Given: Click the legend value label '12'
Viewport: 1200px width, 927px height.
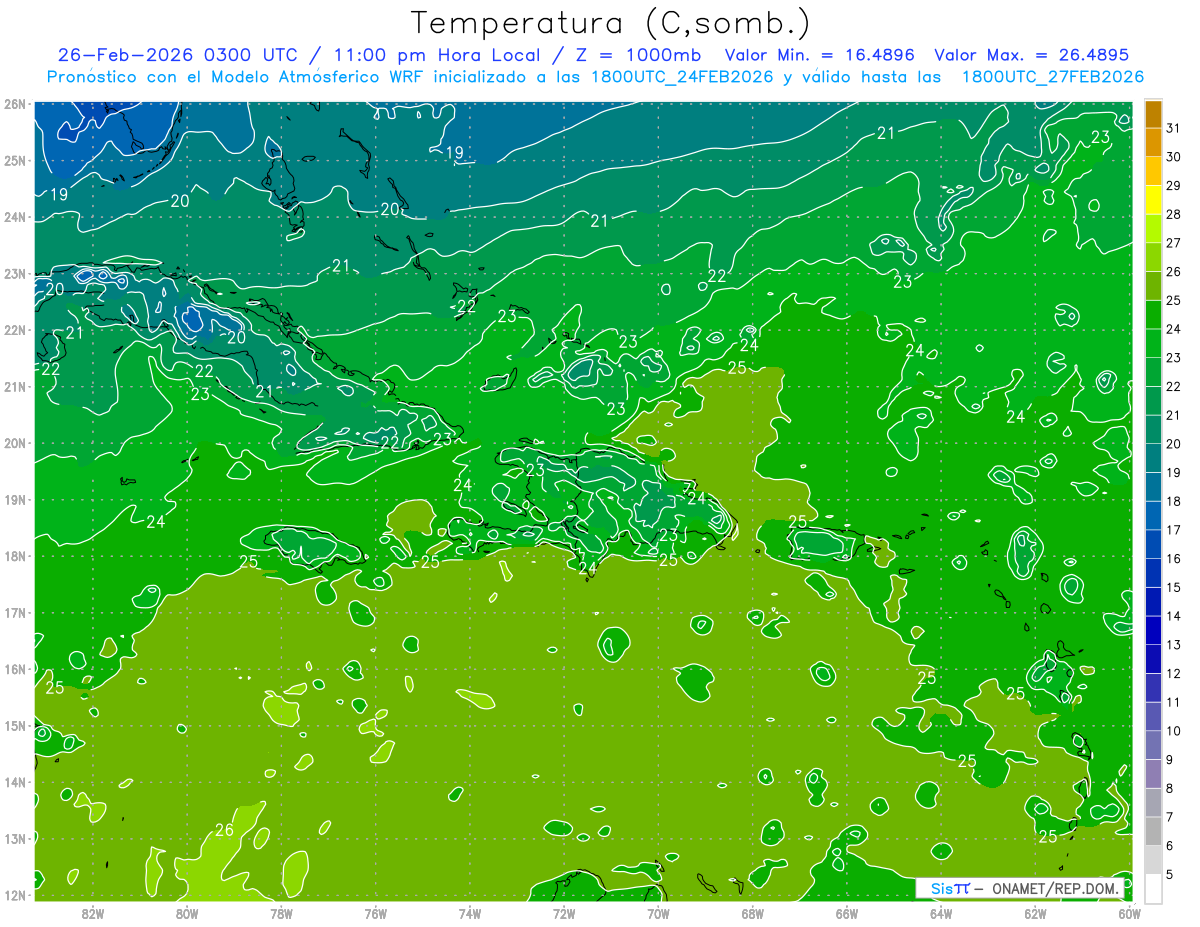Looking at the screenshot, I should pyautogui.click(x=1174, y=674).
